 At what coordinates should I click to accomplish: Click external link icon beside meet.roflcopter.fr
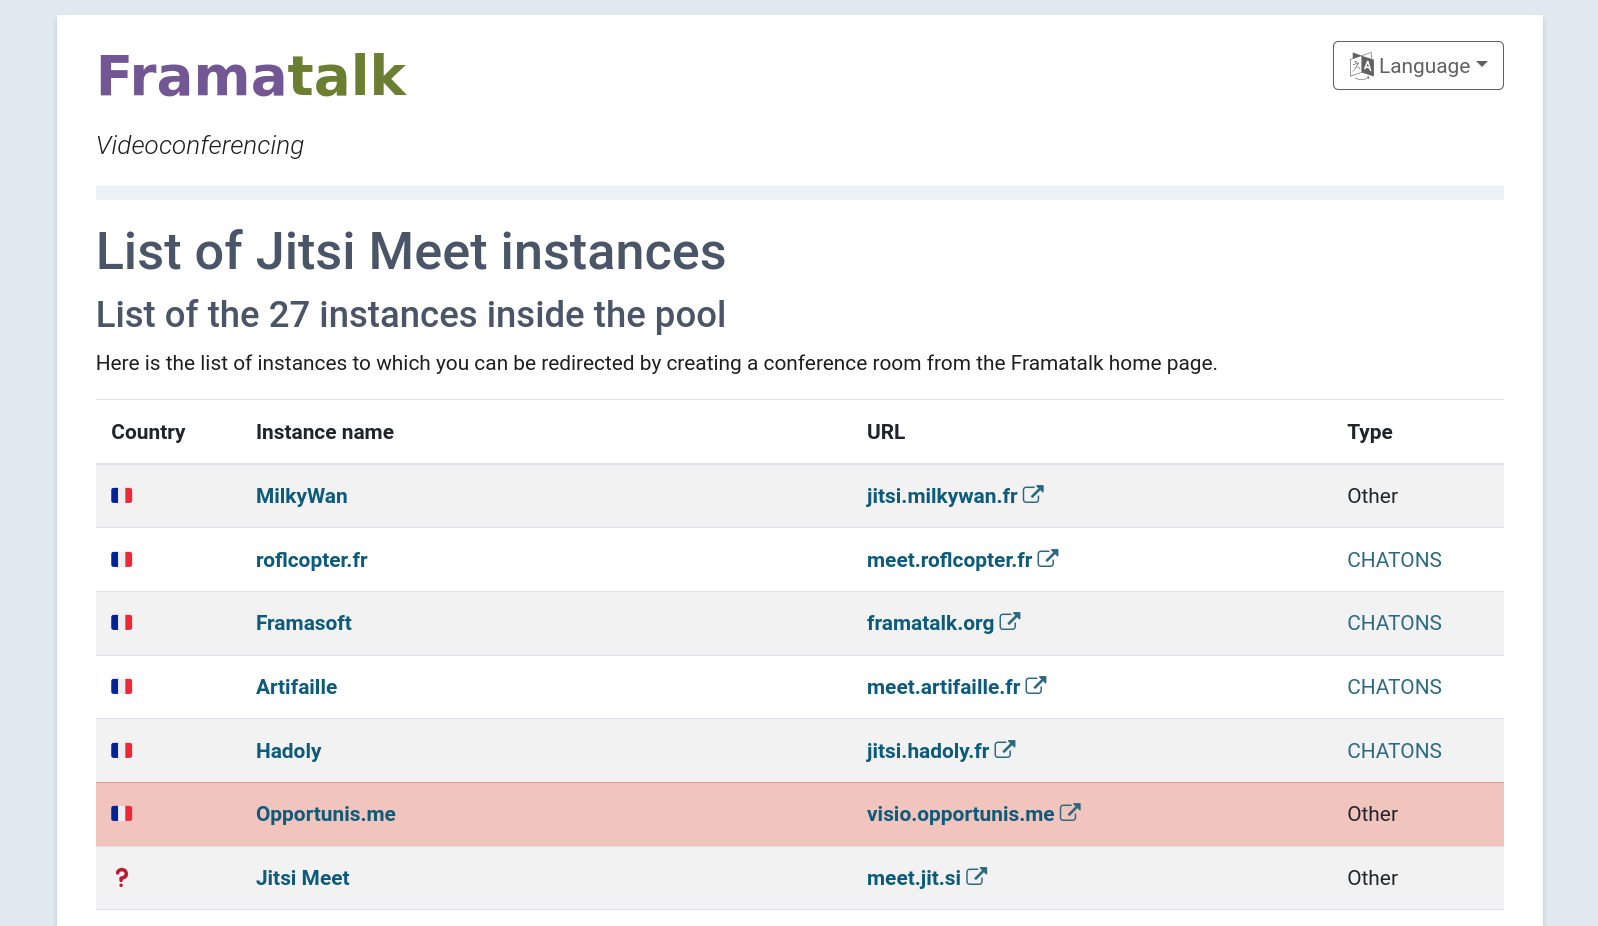tap(1048, 559)
